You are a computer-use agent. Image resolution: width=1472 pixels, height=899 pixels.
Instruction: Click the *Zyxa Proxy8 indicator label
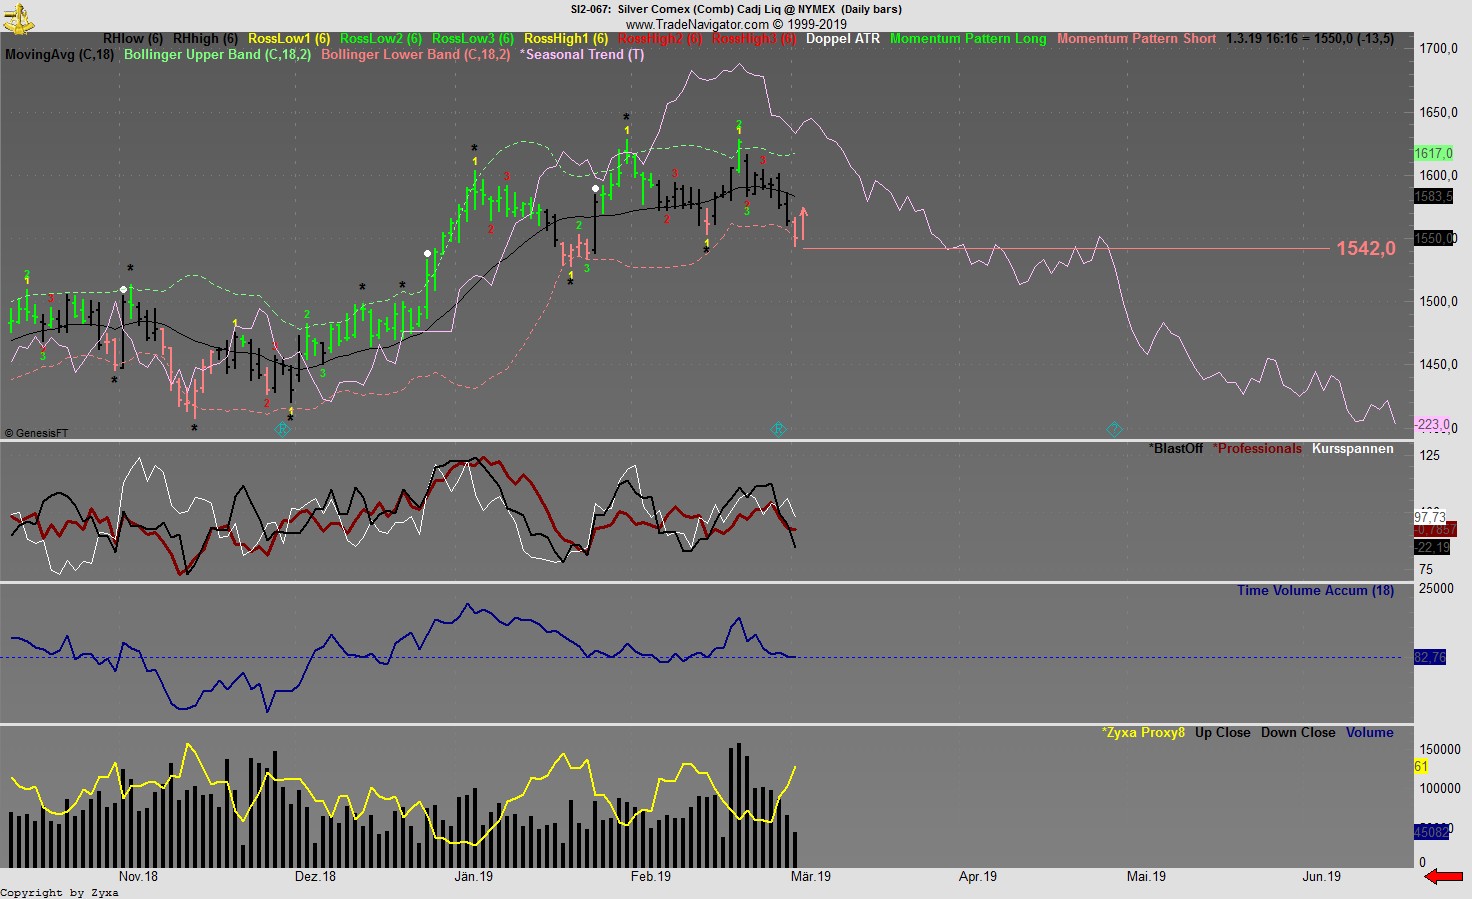coord(1143,733)
